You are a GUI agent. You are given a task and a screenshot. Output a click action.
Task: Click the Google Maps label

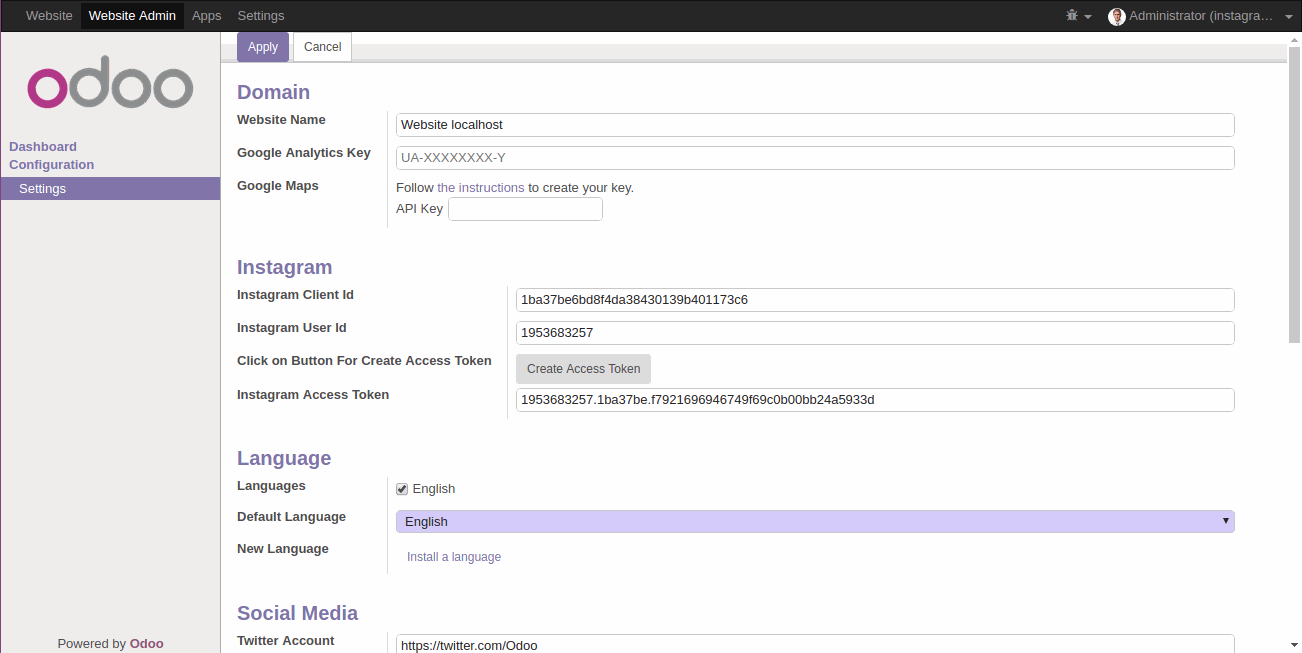(x=278, y=186)
